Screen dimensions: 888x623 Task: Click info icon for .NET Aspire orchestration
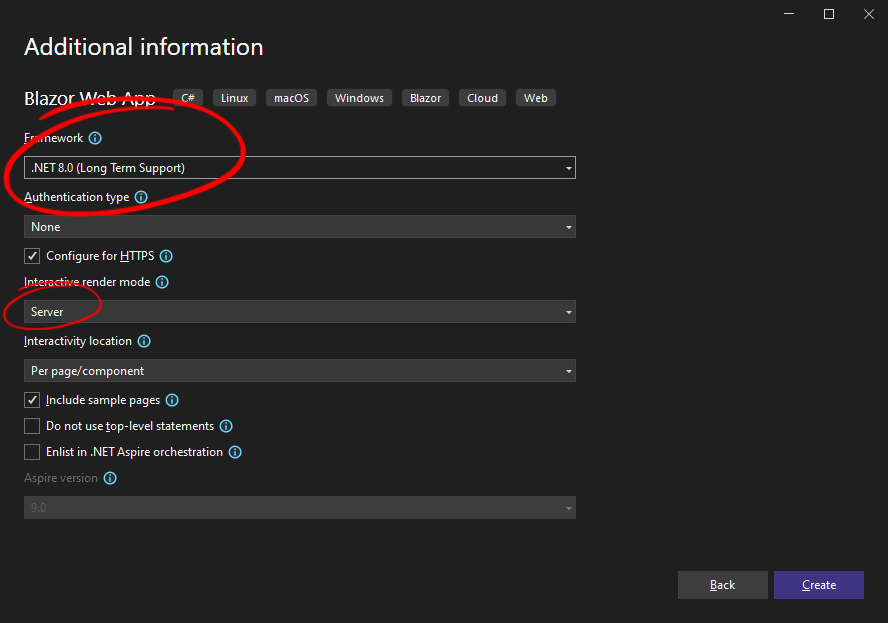point(235,452)
